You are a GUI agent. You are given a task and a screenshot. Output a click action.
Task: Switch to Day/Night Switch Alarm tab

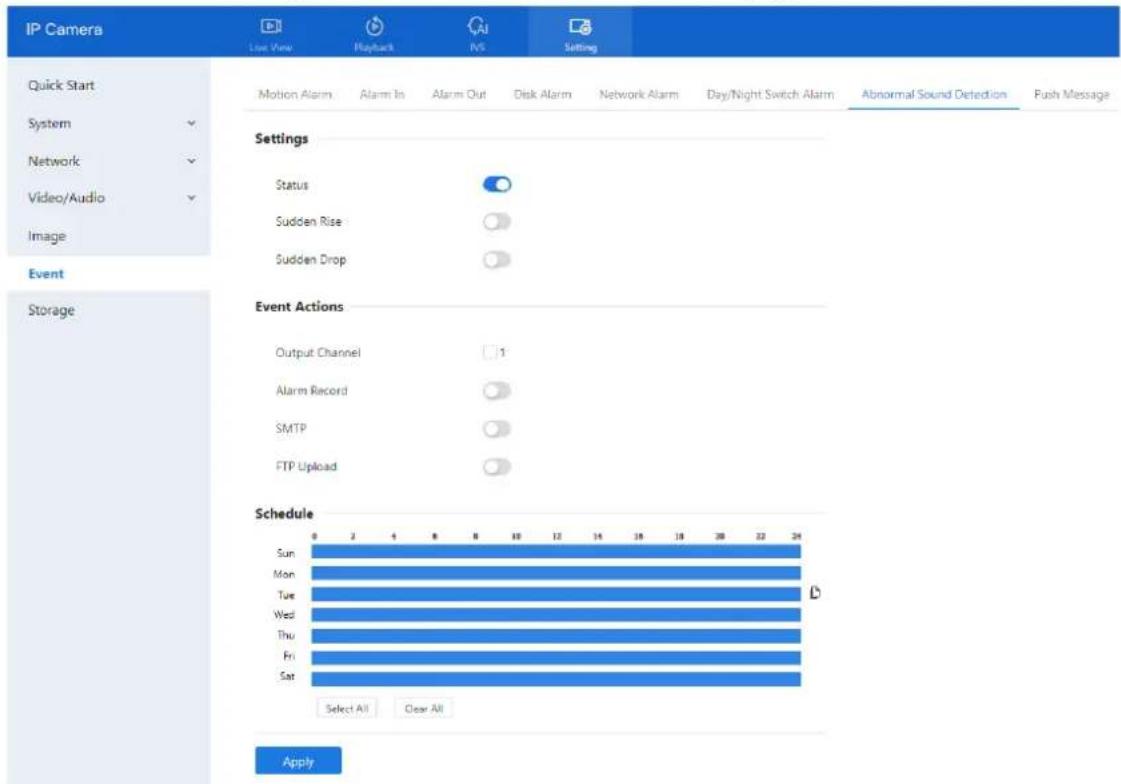point(770,94)
